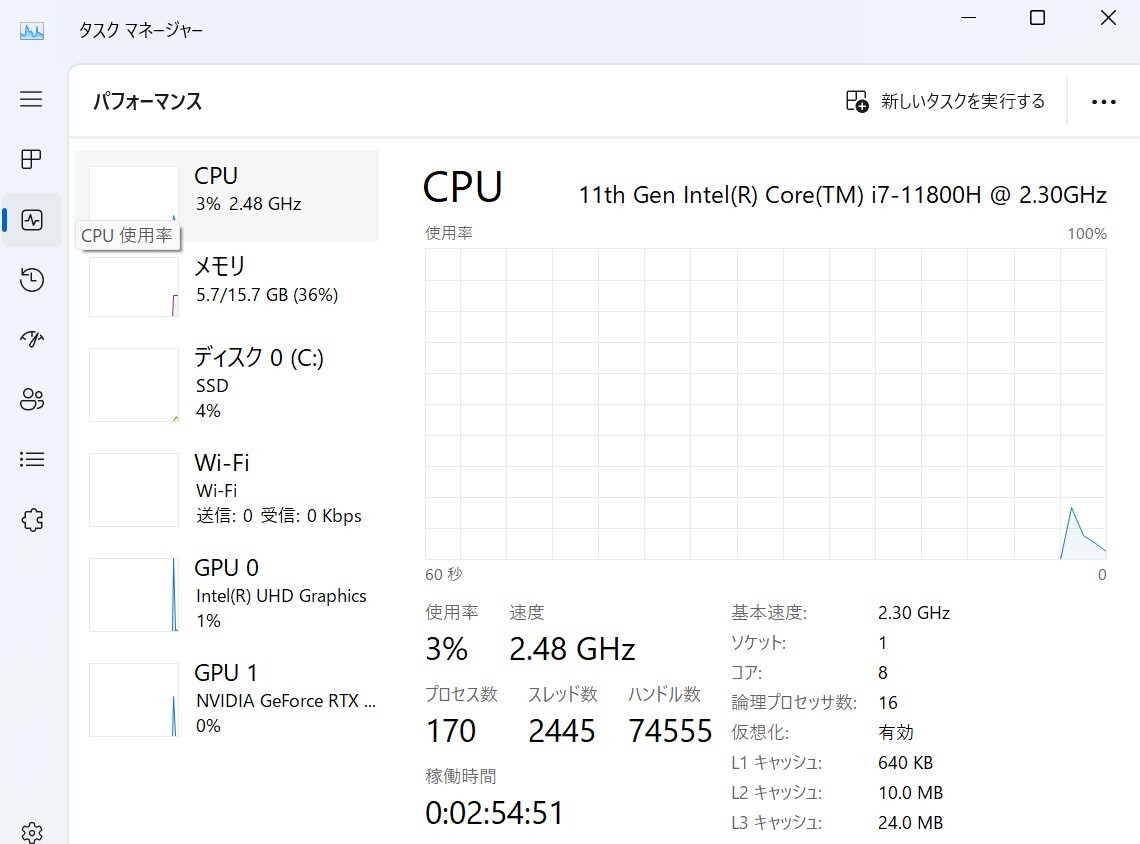
Task: Click inside the CPU usage graph
Action: (x=765, y=404)
